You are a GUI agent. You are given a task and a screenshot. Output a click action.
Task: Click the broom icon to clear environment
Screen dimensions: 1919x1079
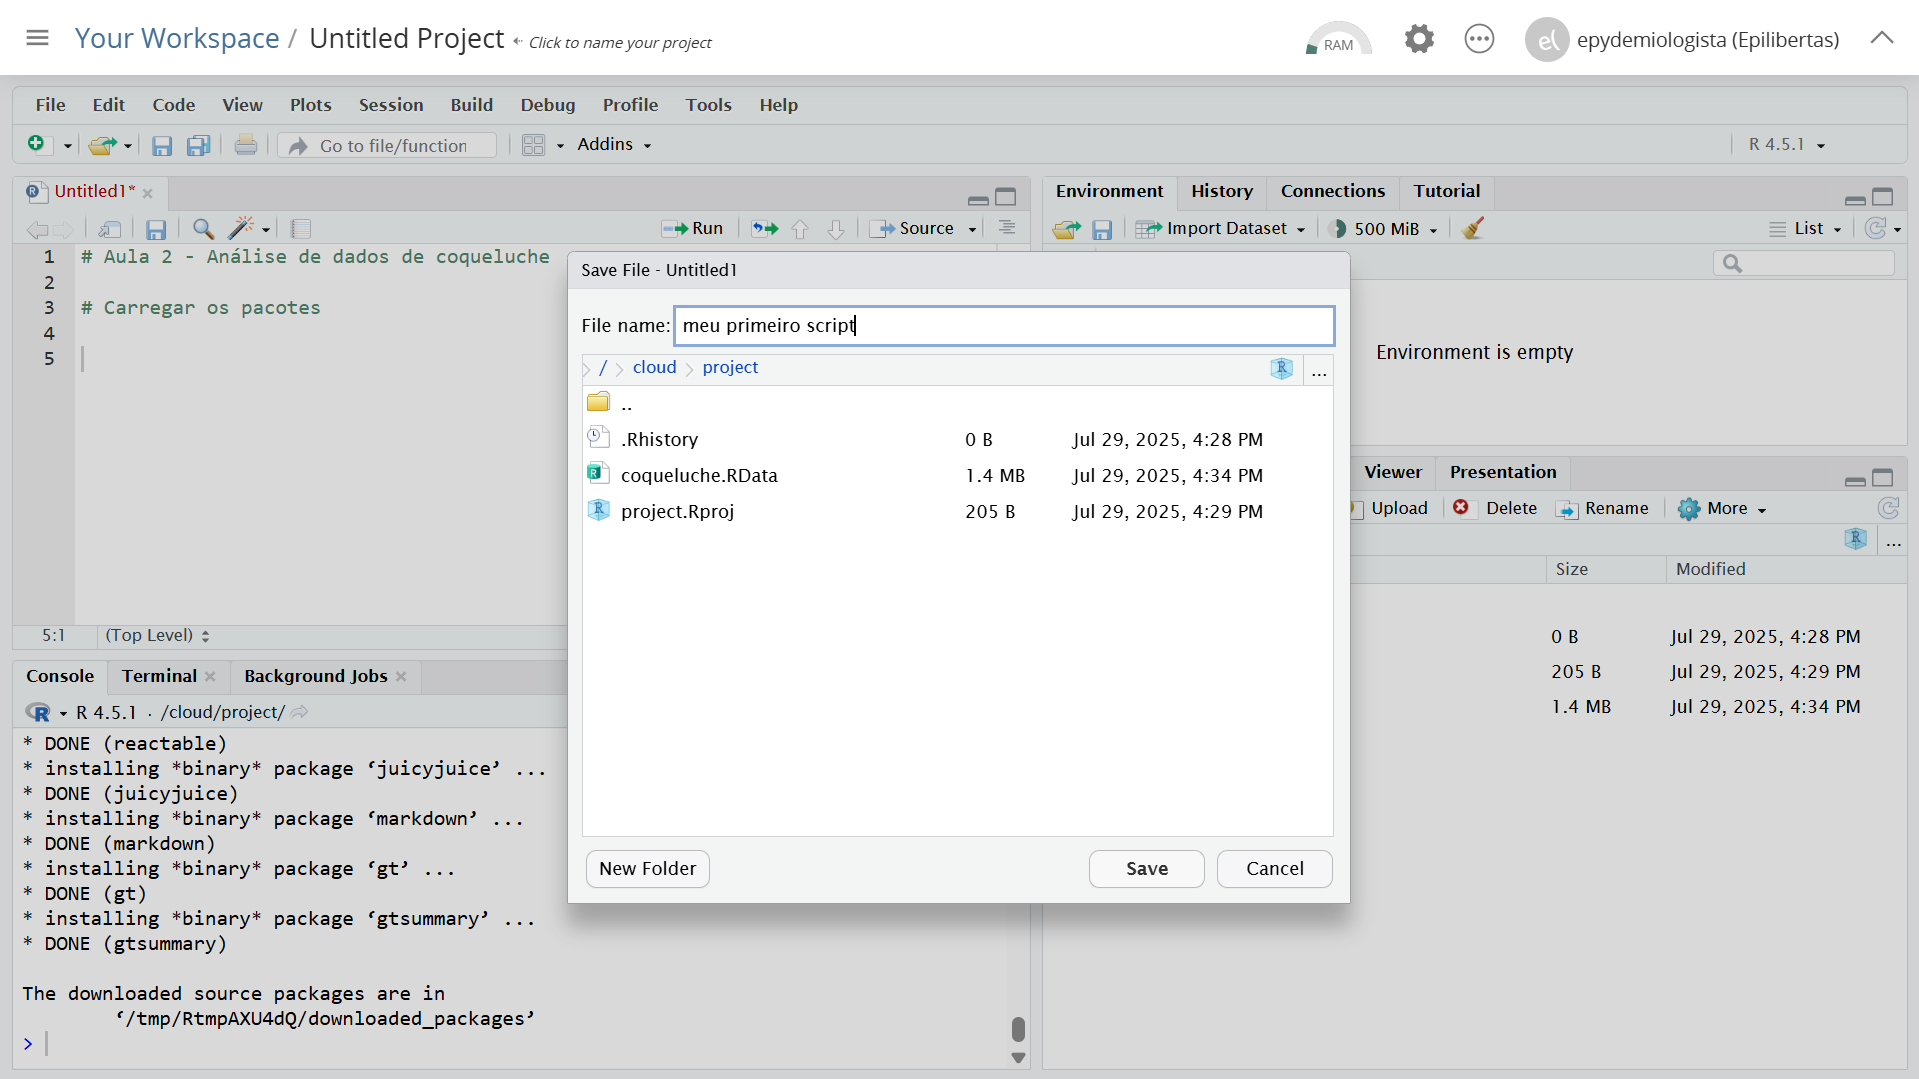pos(1472,229)
